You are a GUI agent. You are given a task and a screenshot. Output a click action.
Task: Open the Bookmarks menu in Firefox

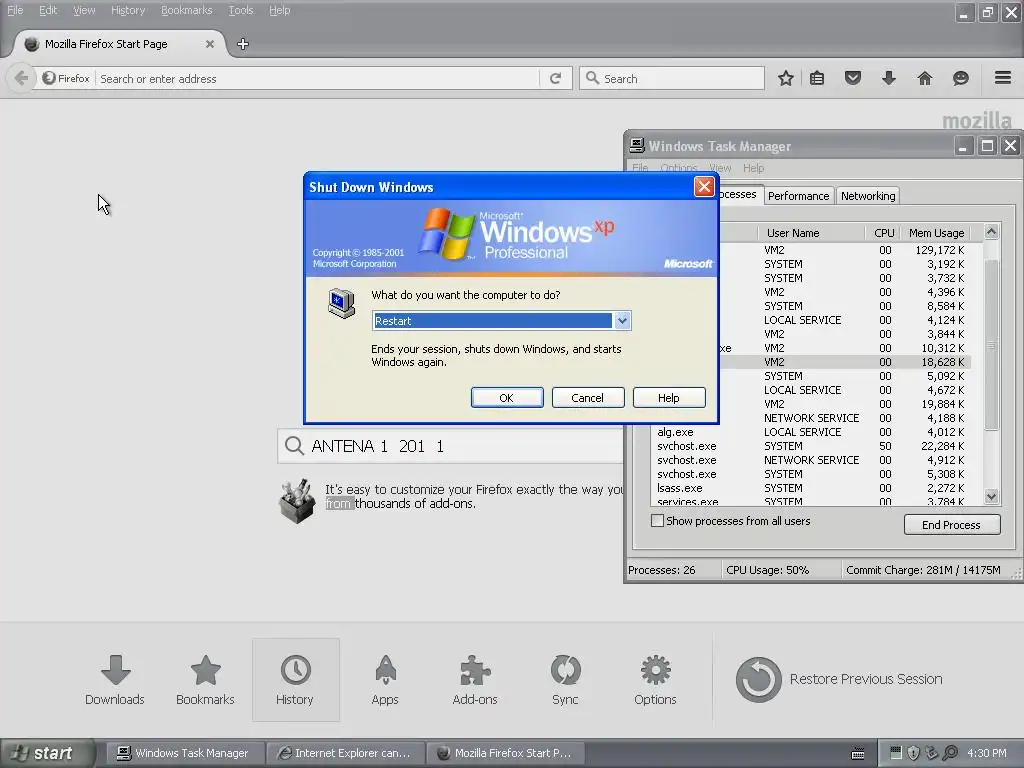click(187, 10)
